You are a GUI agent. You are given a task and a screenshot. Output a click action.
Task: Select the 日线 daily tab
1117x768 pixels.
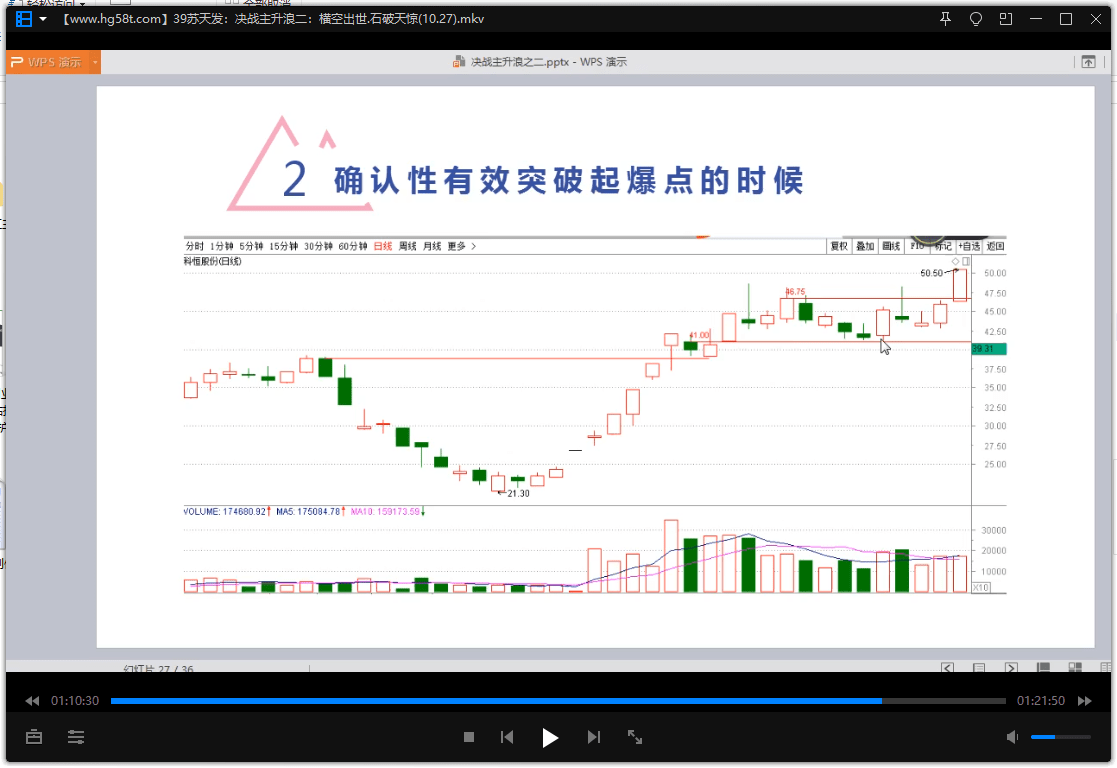pos(383,247)
